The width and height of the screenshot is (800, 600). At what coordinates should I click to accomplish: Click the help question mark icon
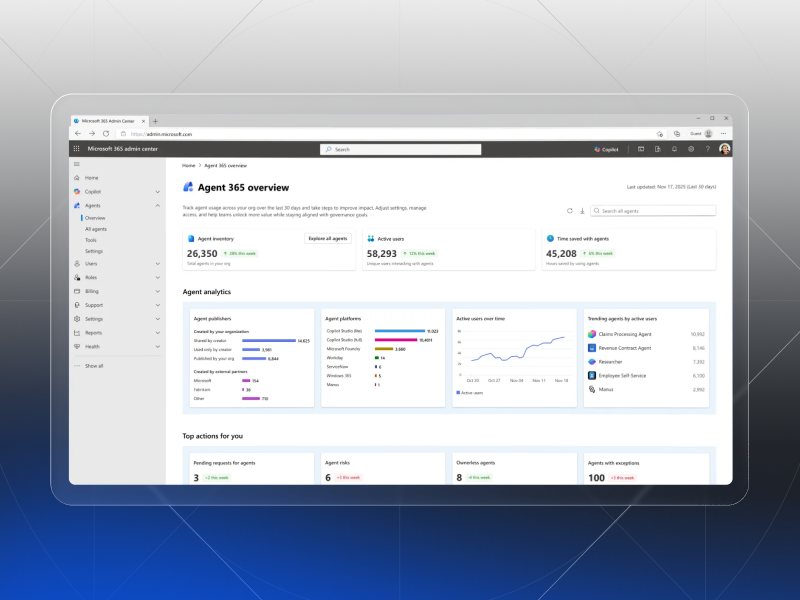(x=708, y=149)
